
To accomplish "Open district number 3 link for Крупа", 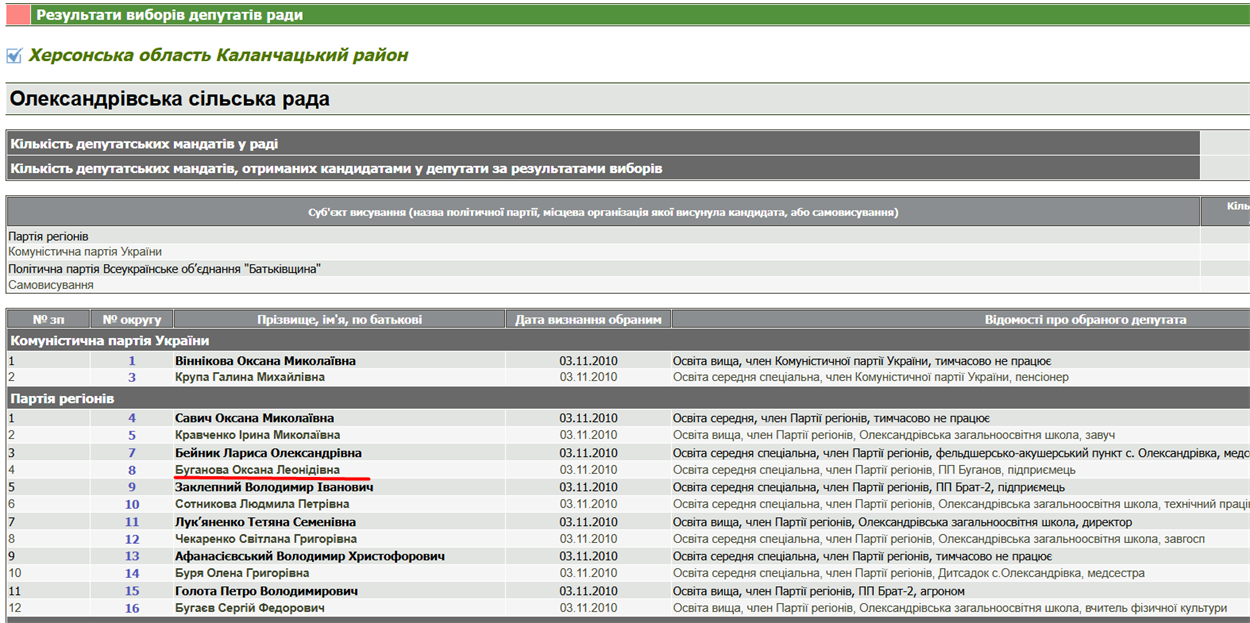I will [x=132, y=378].
